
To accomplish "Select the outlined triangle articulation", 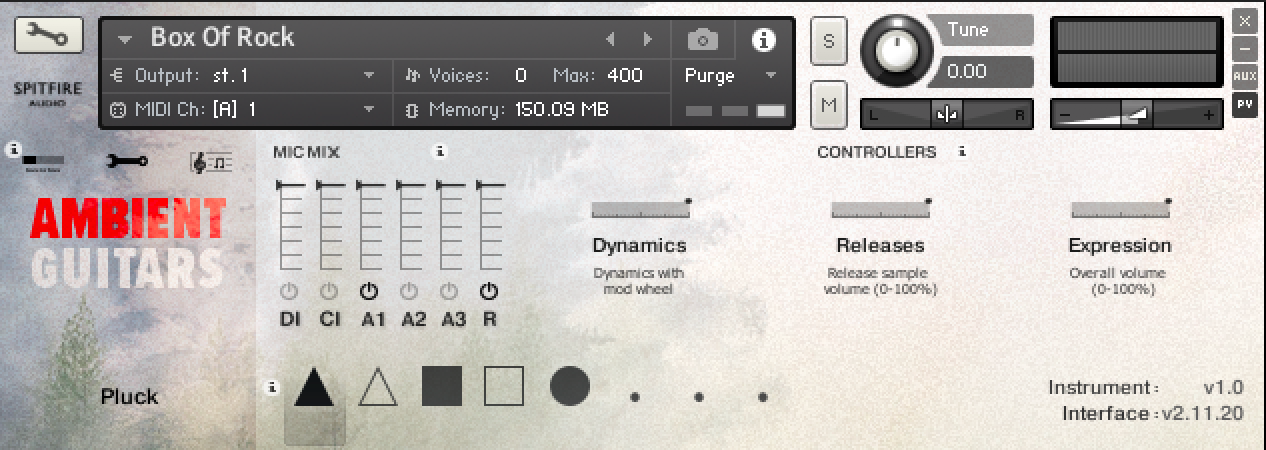I will (378, 387).
